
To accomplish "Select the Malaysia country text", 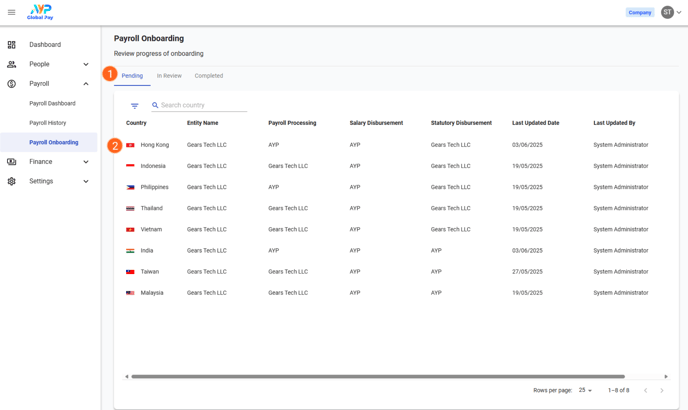I will coord(152,293).
